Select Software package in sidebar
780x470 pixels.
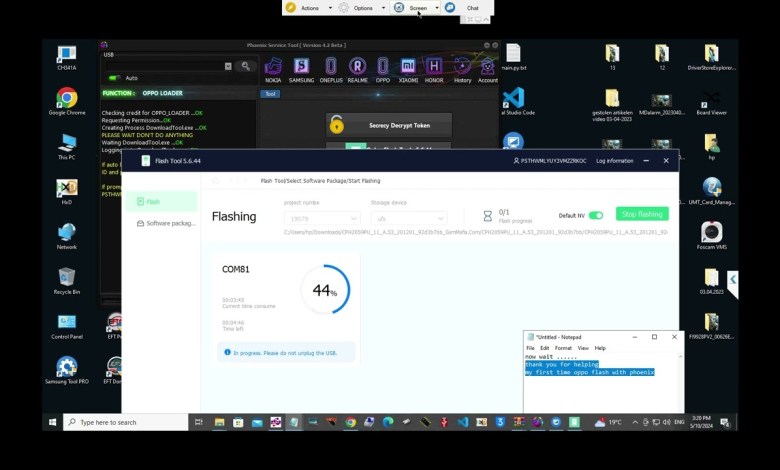(166, 223)
